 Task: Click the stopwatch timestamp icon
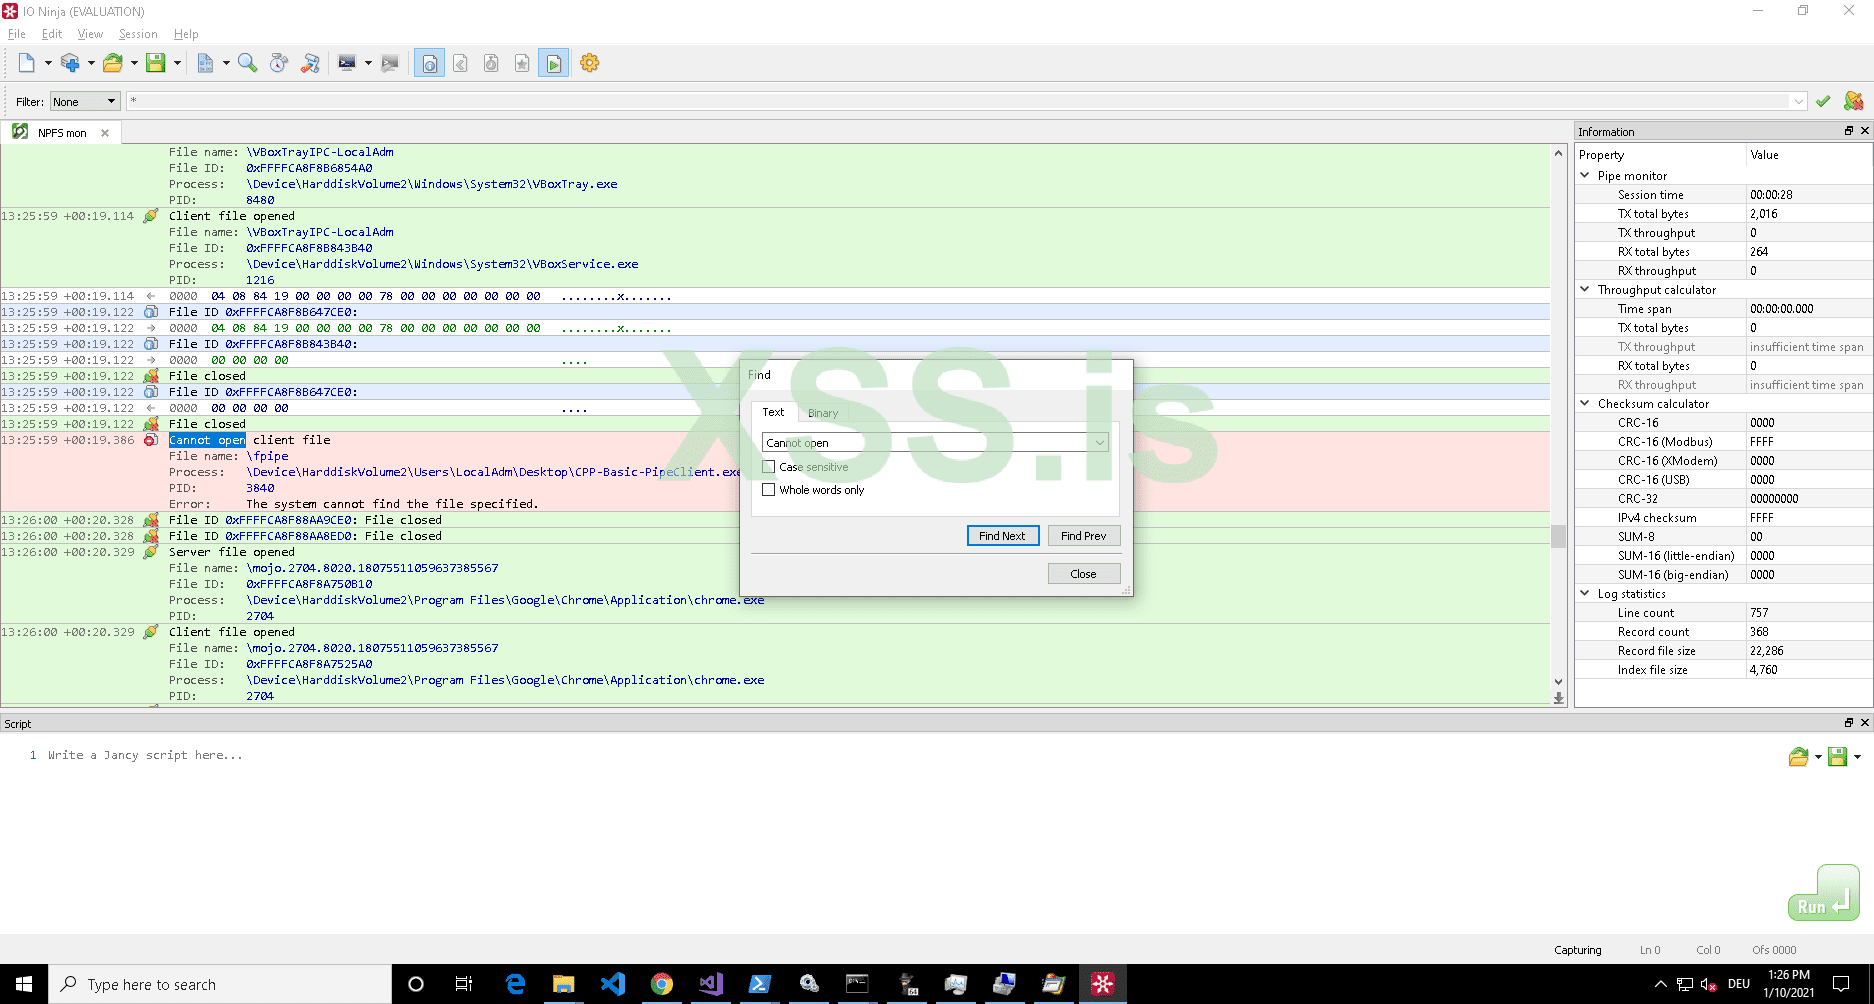279,63
